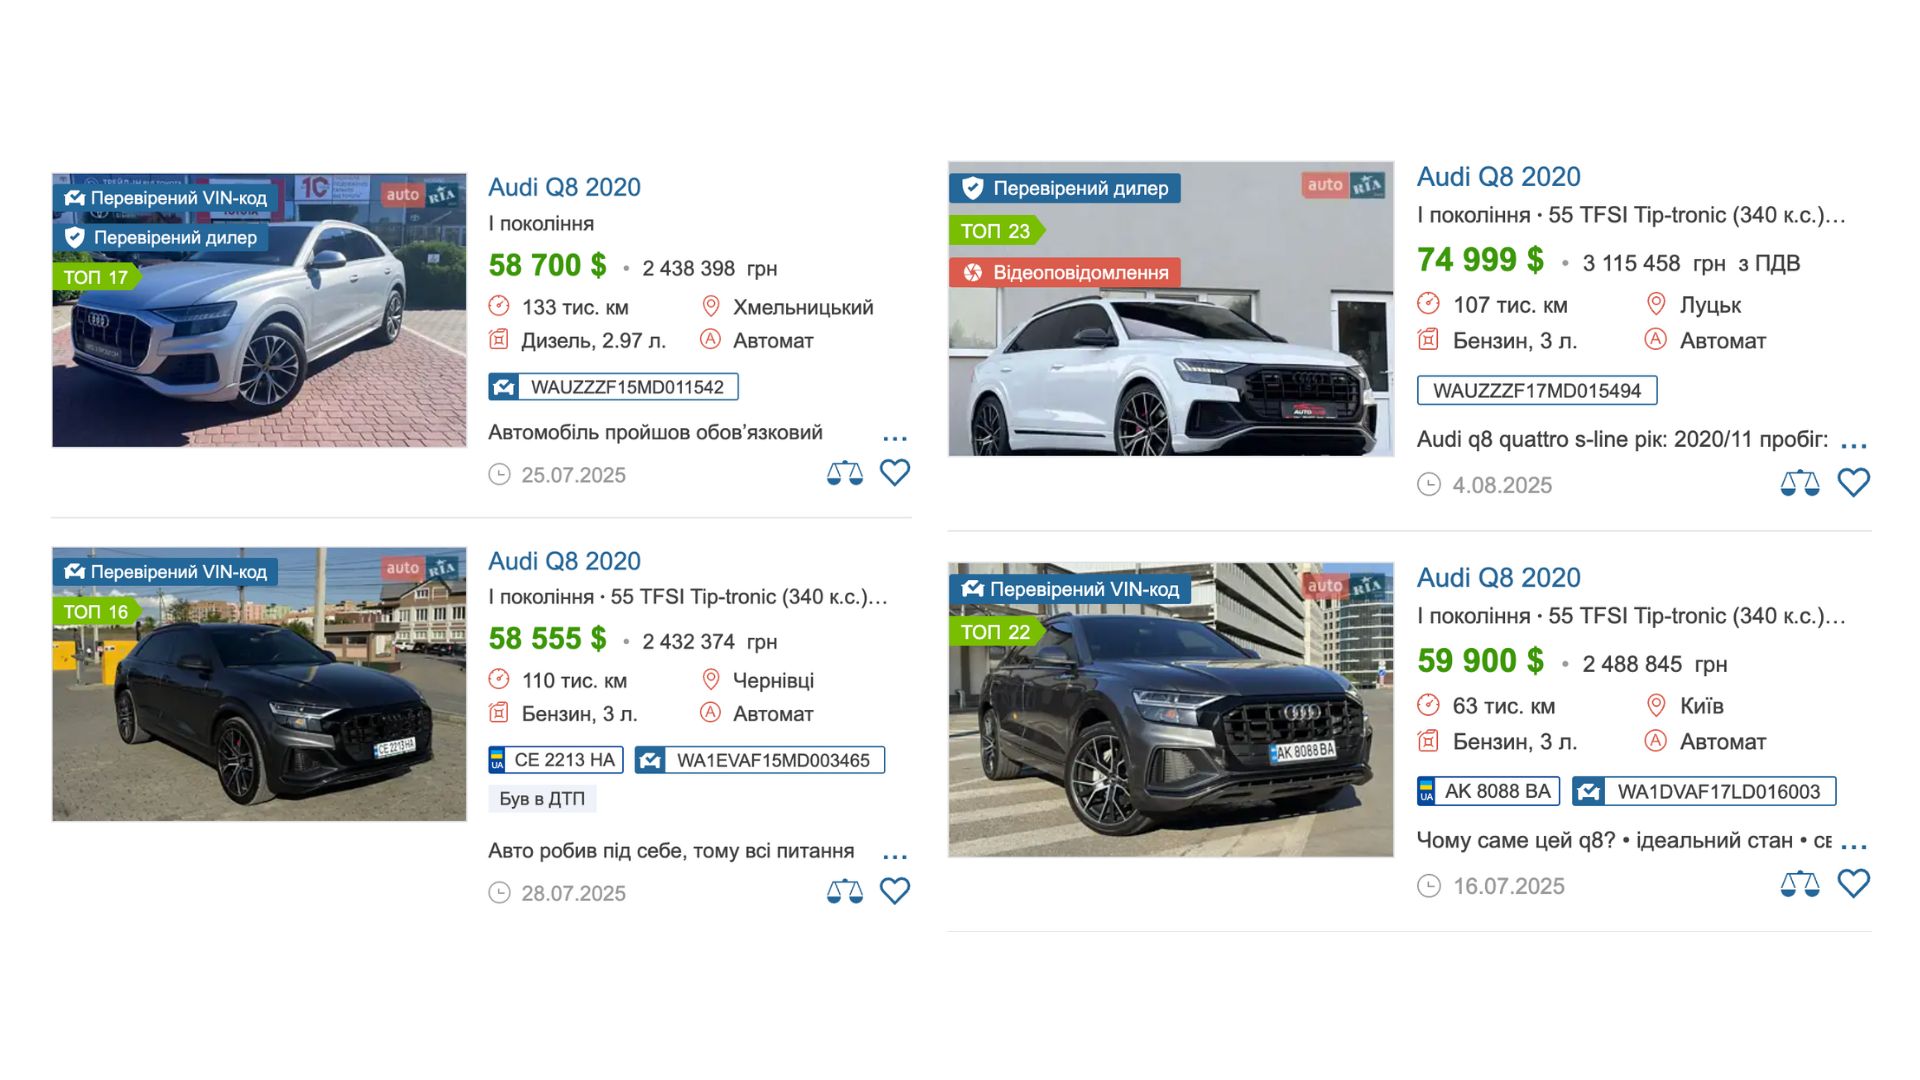Expand 'Чому саме цей q8?' description
The width and height of the screenshot is (1920, 1080).
click(1853, 846)
